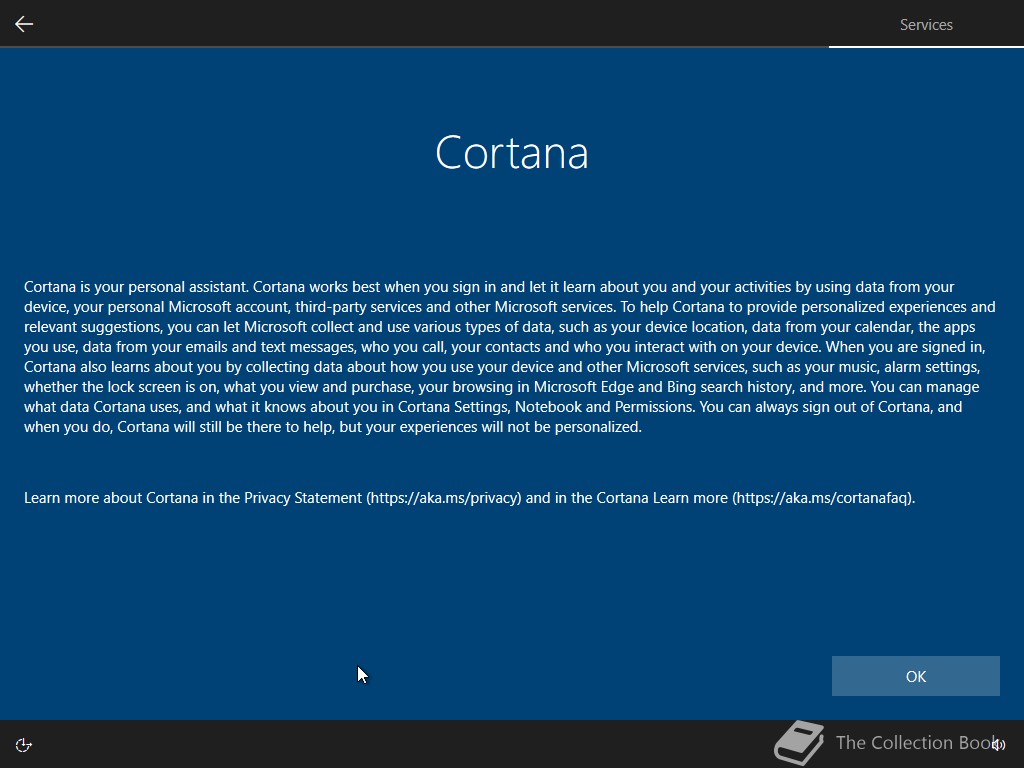Click the https://aka.ms/privacy text
1024x768 pixels.
tap(444, 498)
